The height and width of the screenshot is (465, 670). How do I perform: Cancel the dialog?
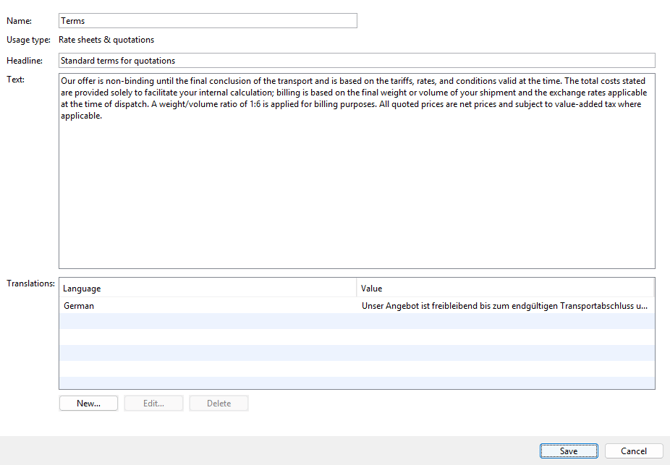633,451
